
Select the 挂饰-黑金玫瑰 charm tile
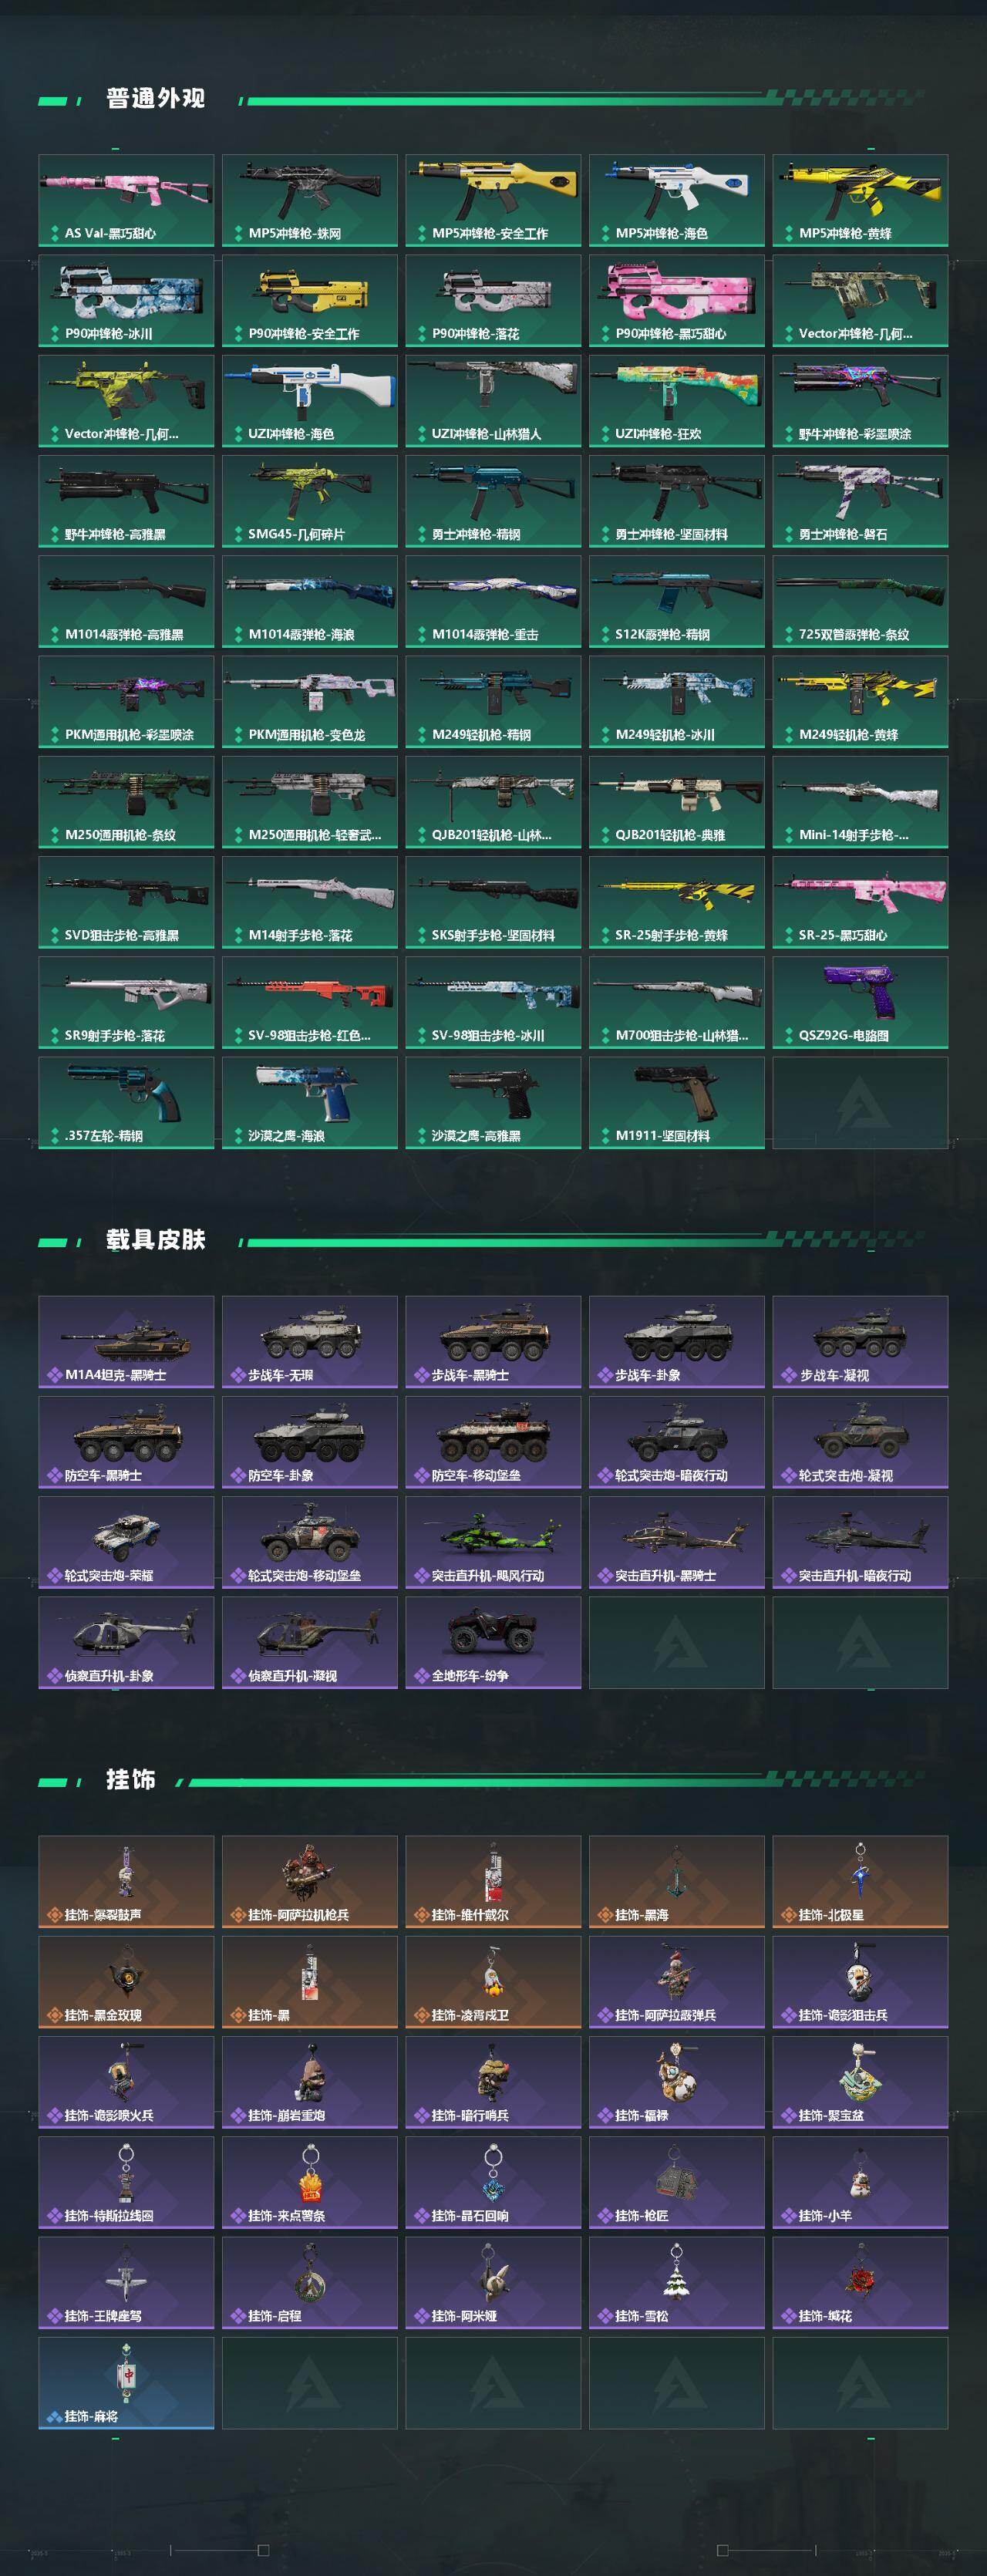click(x=126, y=1982)
